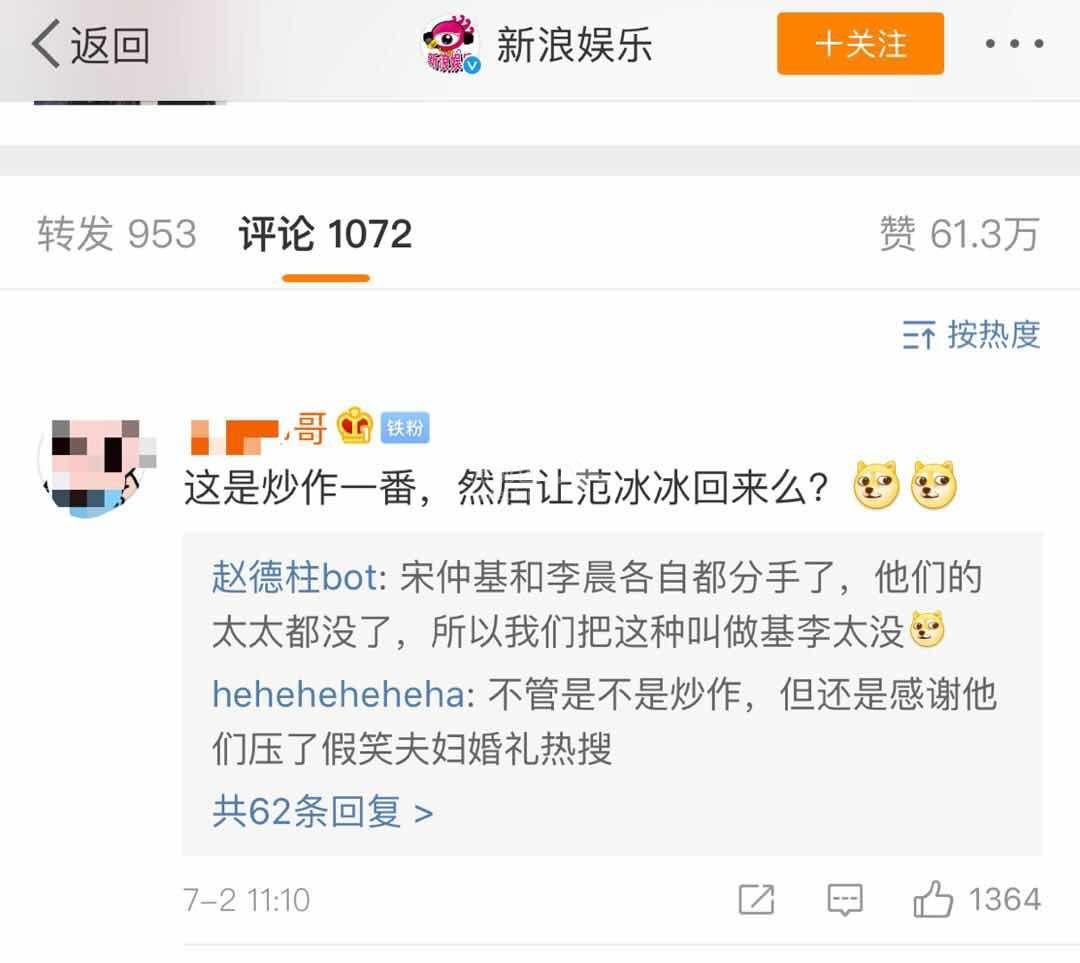1080x963 pixels.
Task: Open 新浪娱乐 profile avatar in header
Action: tap(451, 45)
